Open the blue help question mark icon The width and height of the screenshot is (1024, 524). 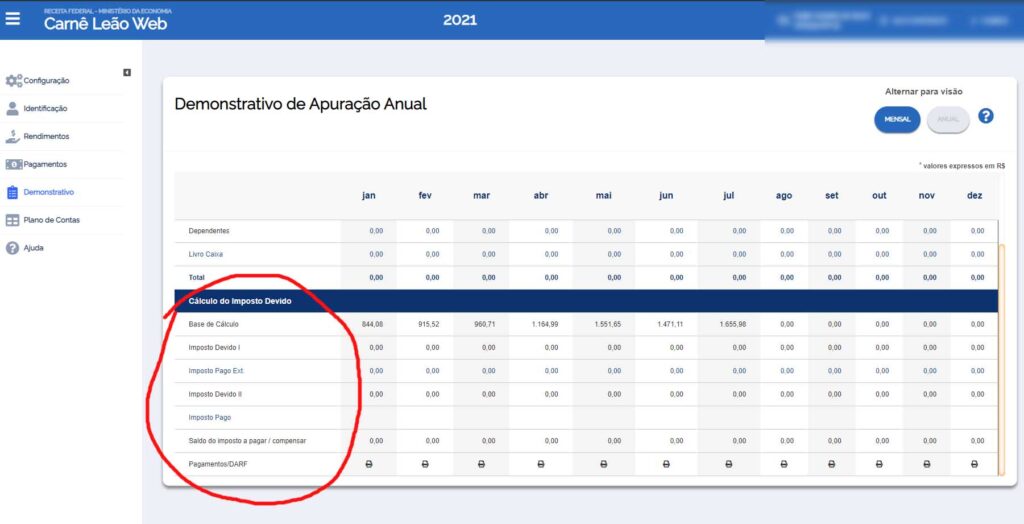click(x=985, y=116)
